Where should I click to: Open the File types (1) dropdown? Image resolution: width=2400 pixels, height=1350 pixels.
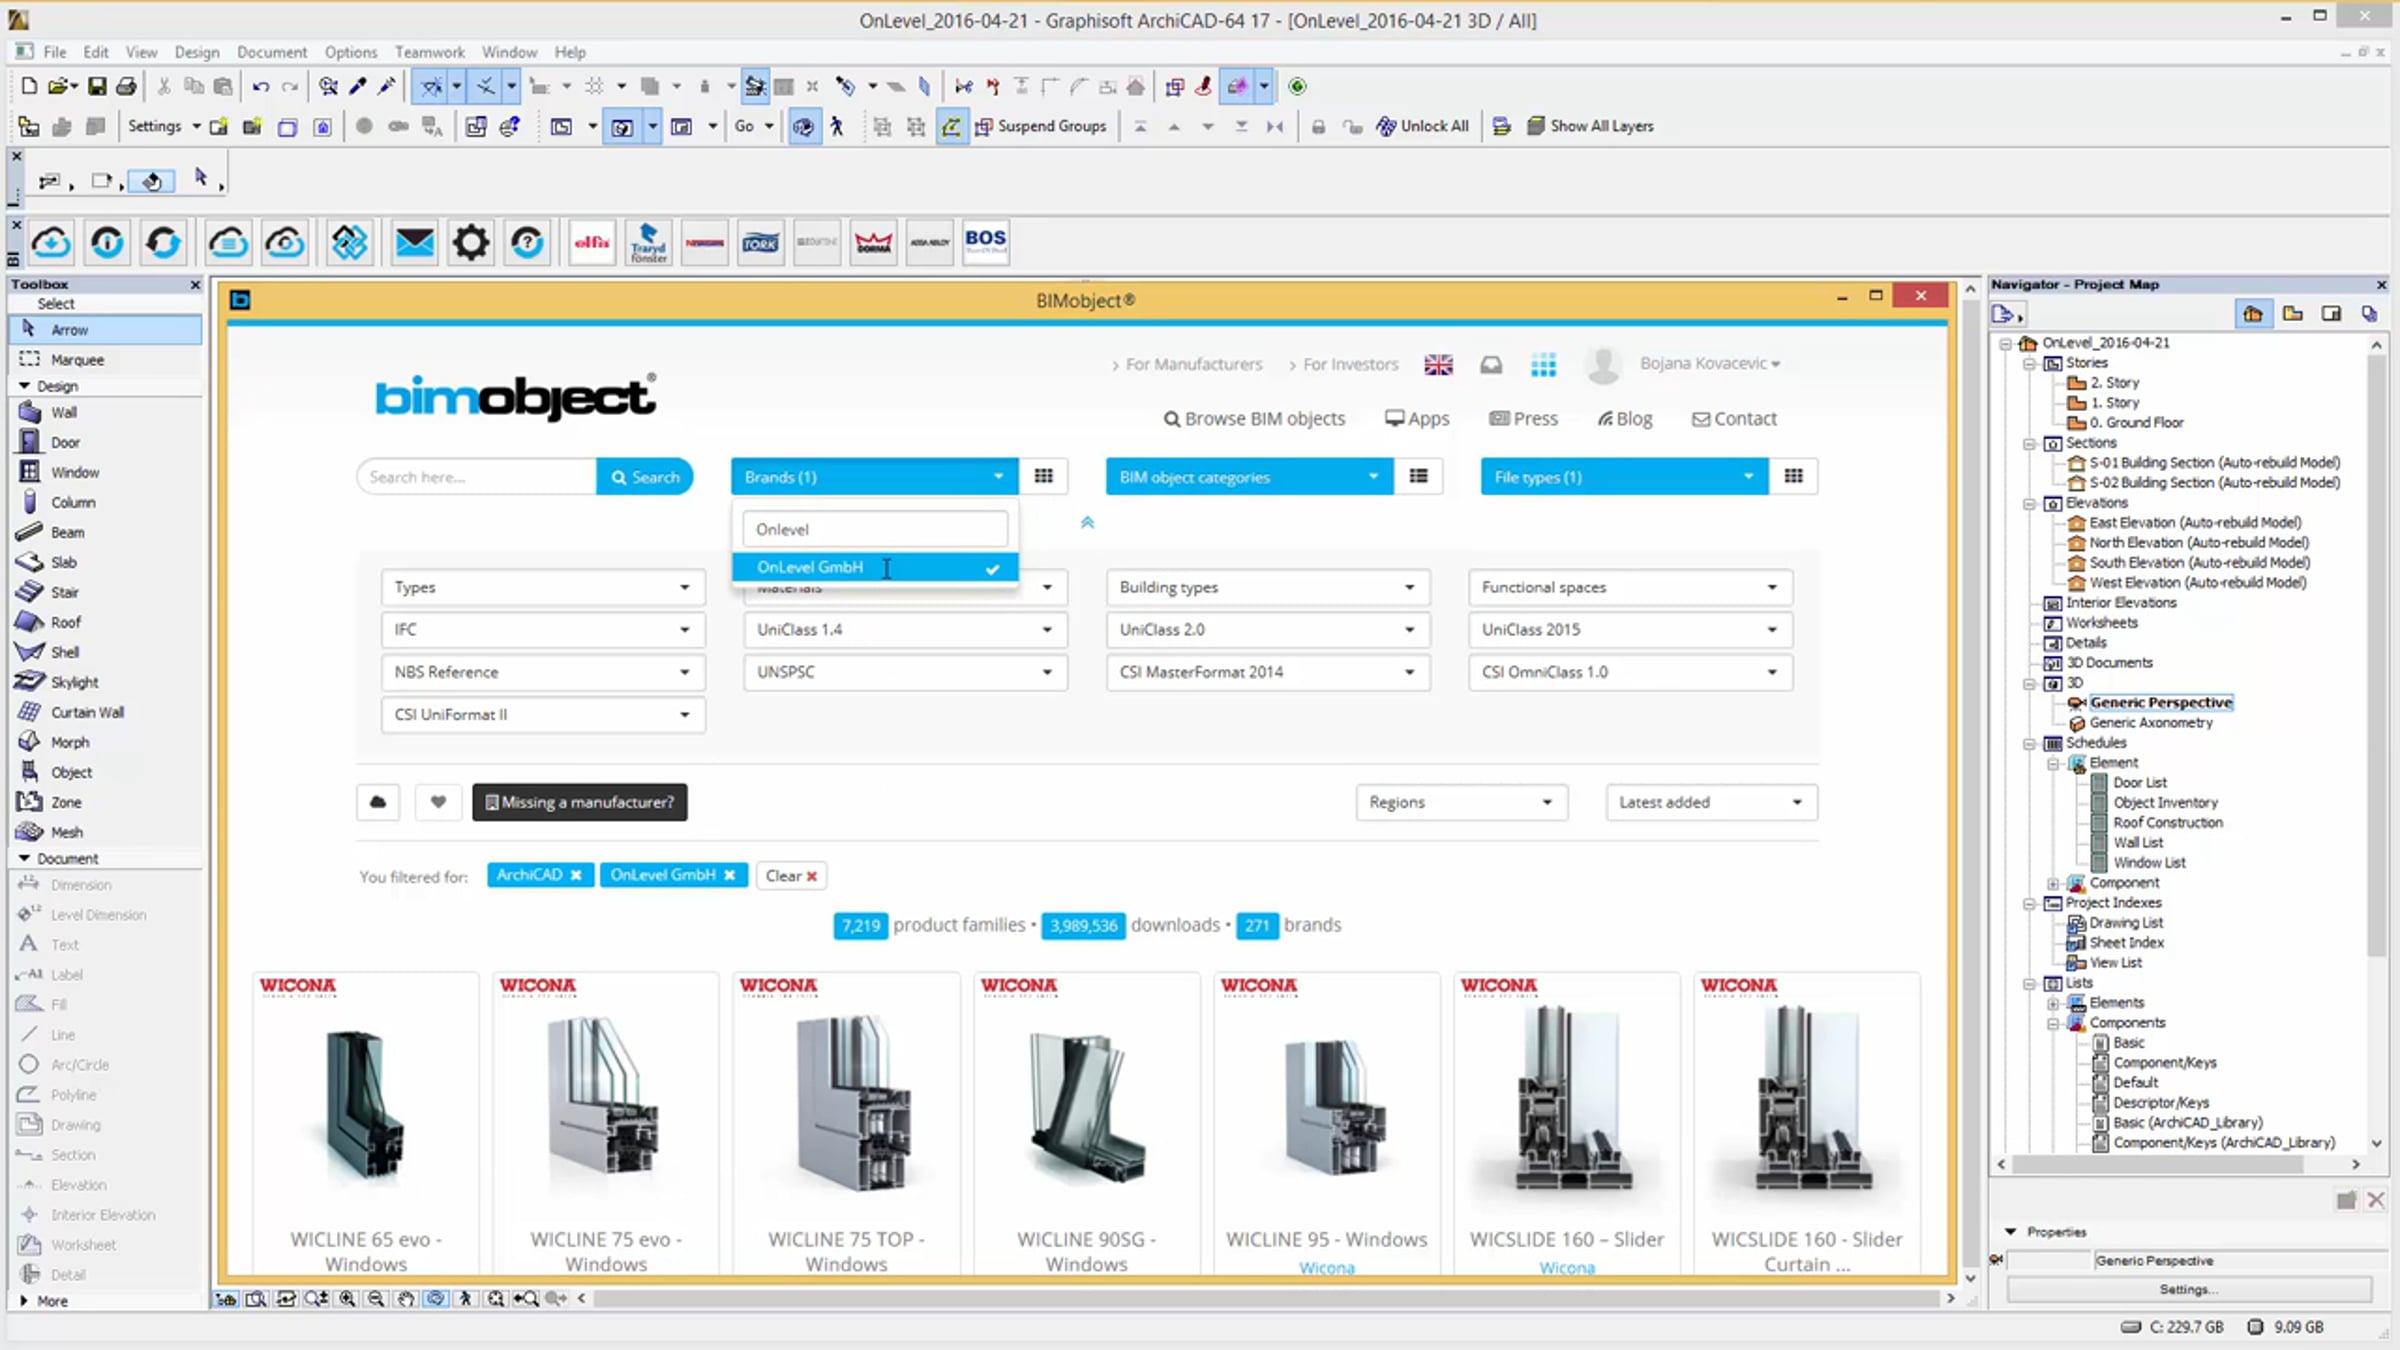(x=1624, y=476)
